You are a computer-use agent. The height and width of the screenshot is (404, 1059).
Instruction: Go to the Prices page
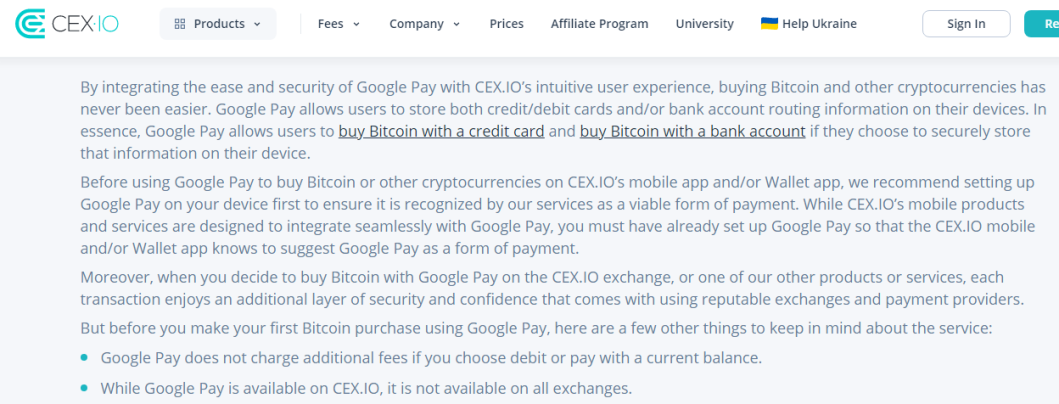(507, 24)
